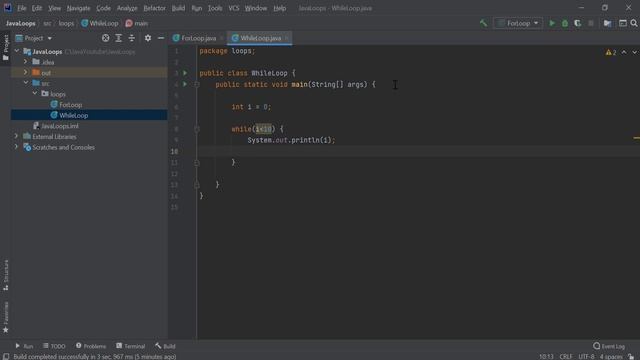The width and height of the screenshot is (640, 360).
Task: Expand Scratches and Consoles node
Action: (17, 147)
